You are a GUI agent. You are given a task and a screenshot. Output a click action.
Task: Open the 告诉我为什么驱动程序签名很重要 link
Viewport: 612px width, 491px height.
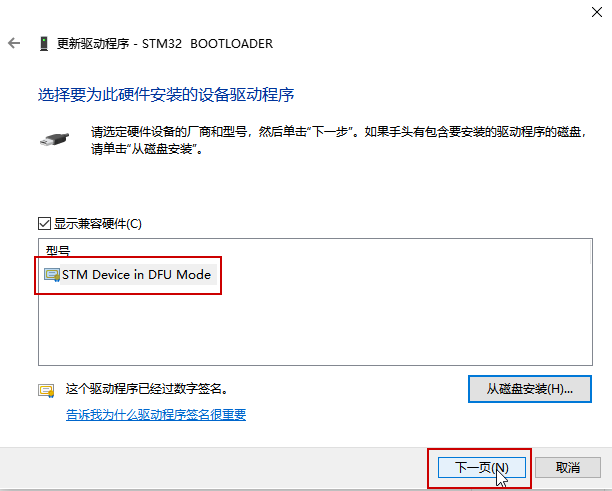156,415
